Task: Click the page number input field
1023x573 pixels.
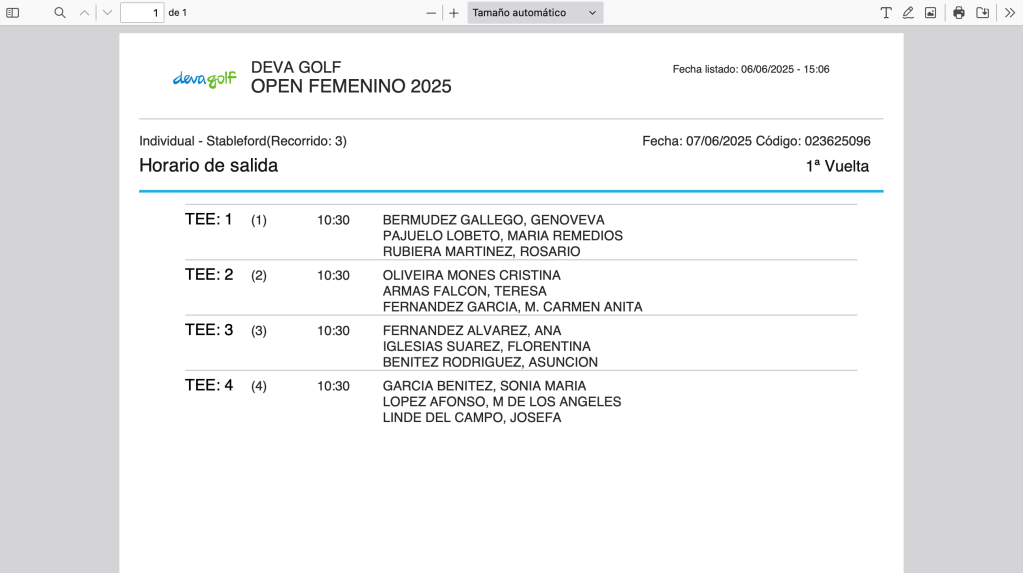Action: (141, 13)
